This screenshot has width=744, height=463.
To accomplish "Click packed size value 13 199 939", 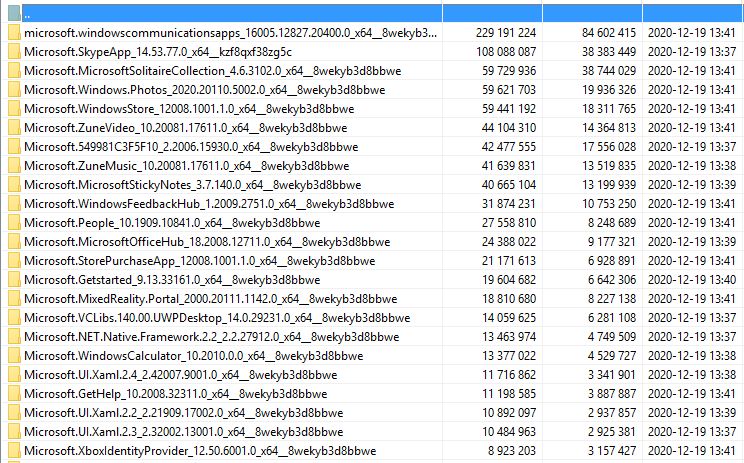I will tap(609, 185).
